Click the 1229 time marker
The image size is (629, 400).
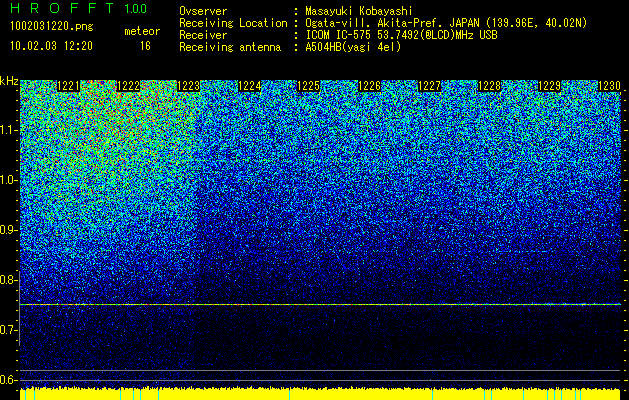click(549, 86)
